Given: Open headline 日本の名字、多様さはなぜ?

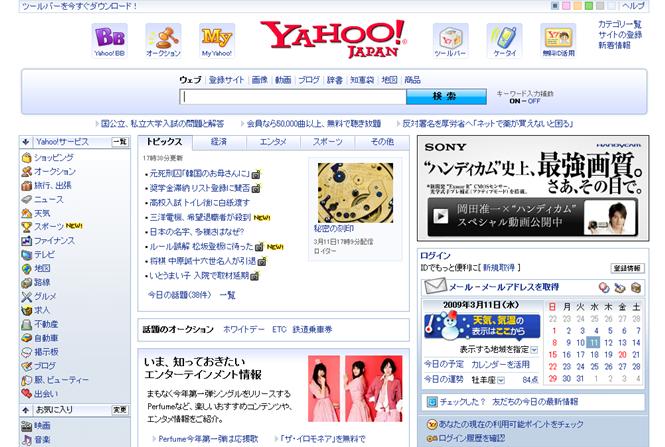Looking at the screenshot, I should pos(197,232).
